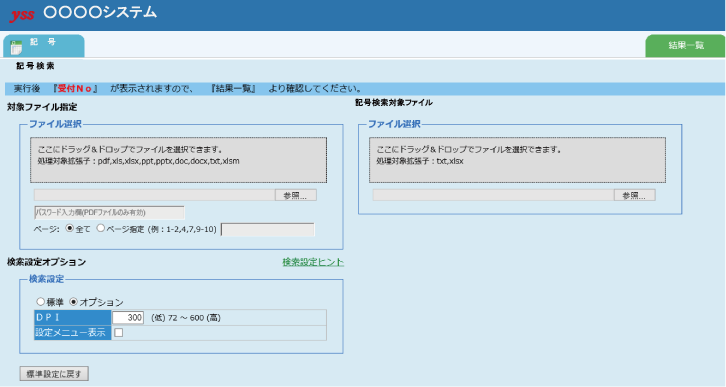The height and width of the screenshot is (387, 726).
Task: Select the 全て page radio button
Action: point(70,228)
